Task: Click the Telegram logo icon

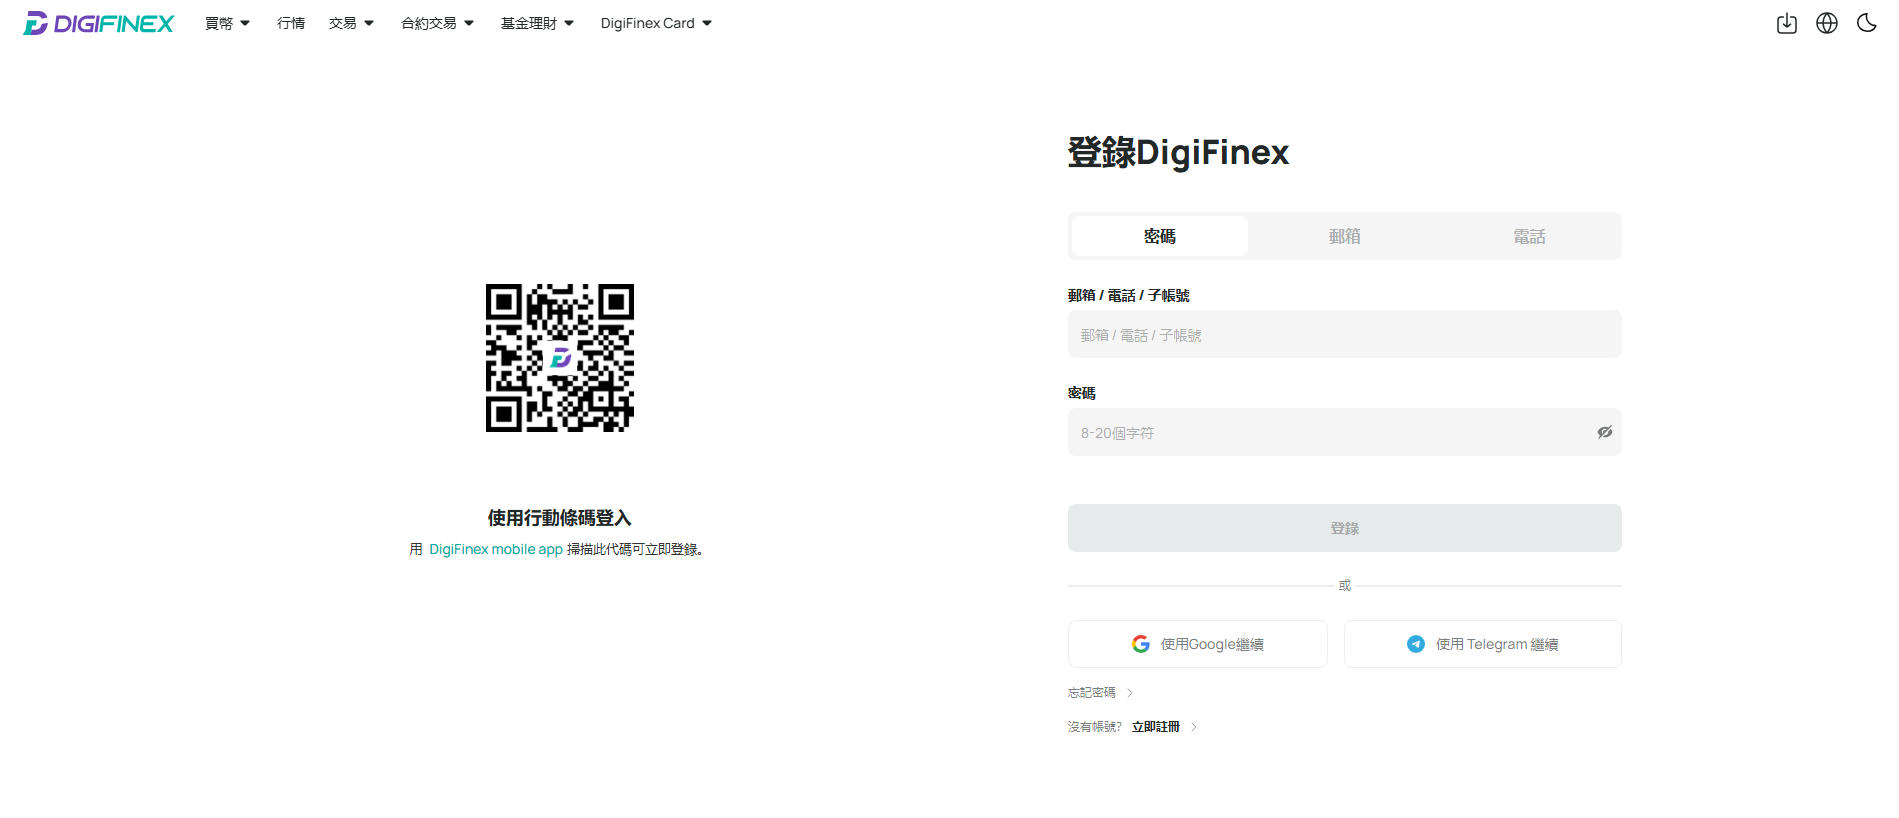Action: (x=1416, y=644)
